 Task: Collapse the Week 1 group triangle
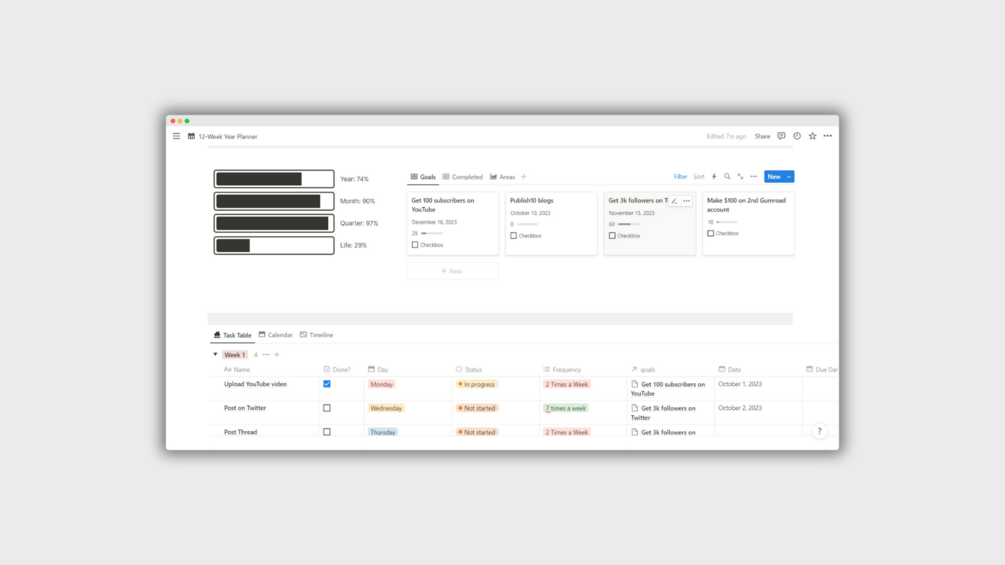215,354
